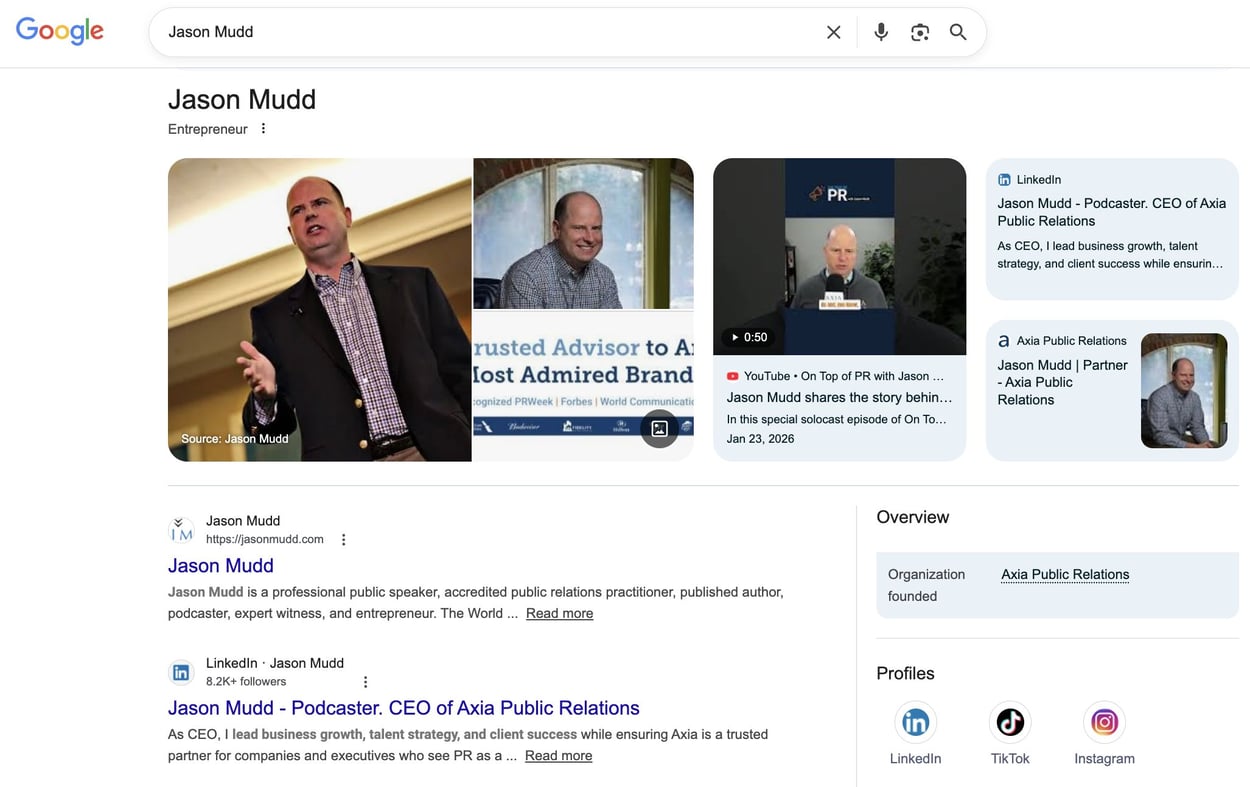
Task: Open the Trusted Advisor banner image
Action: tap(583, 386)
